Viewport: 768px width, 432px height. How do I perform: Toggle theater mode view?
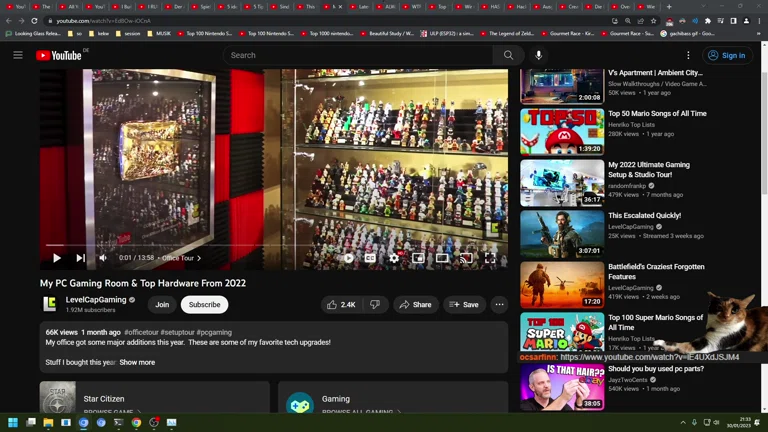(442, 258)
